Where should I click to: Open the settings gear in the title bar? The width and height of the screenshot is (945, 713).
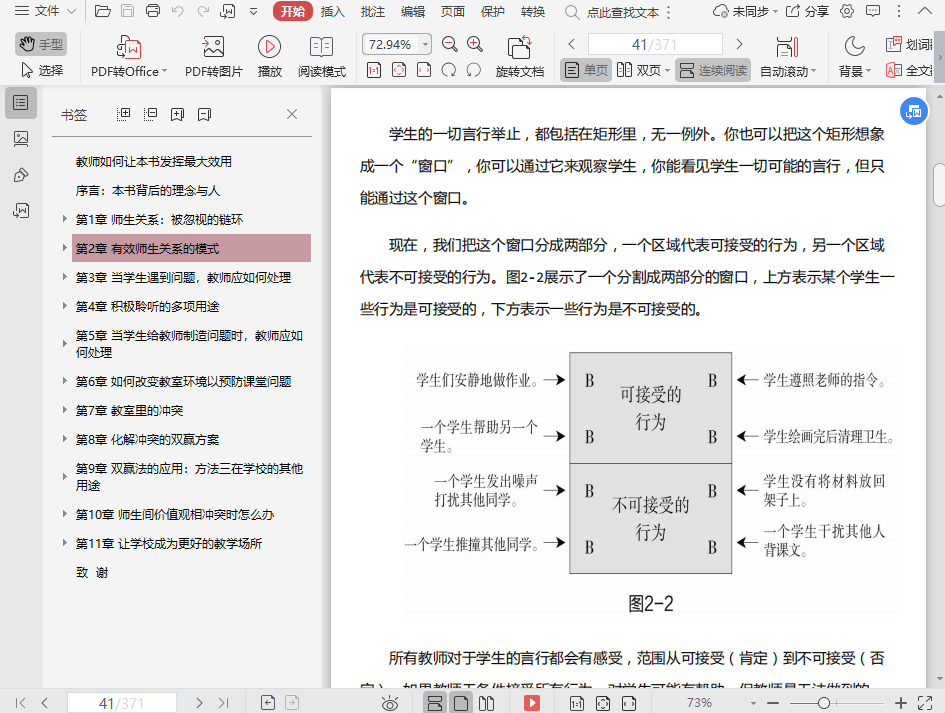tap(847, 11)
